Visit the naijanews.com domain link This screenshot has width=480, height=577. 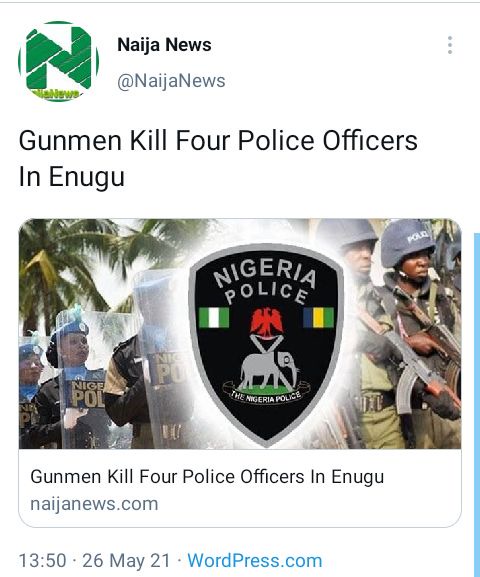[x=94, y=504]
